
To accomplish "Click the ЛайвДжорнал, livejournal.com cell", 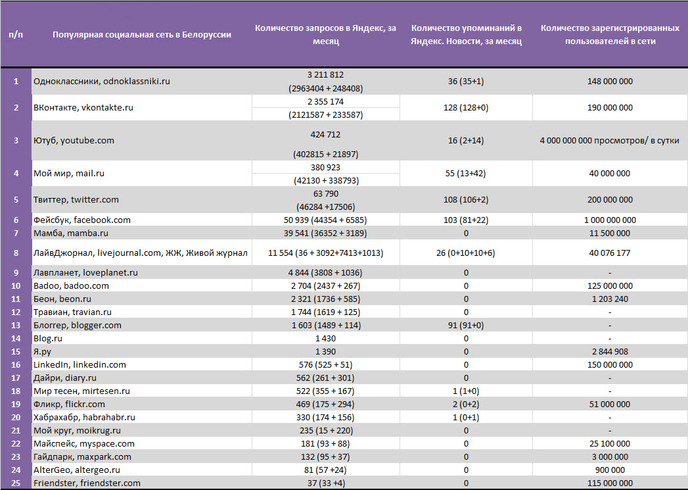I will click(x=142, y=253).
